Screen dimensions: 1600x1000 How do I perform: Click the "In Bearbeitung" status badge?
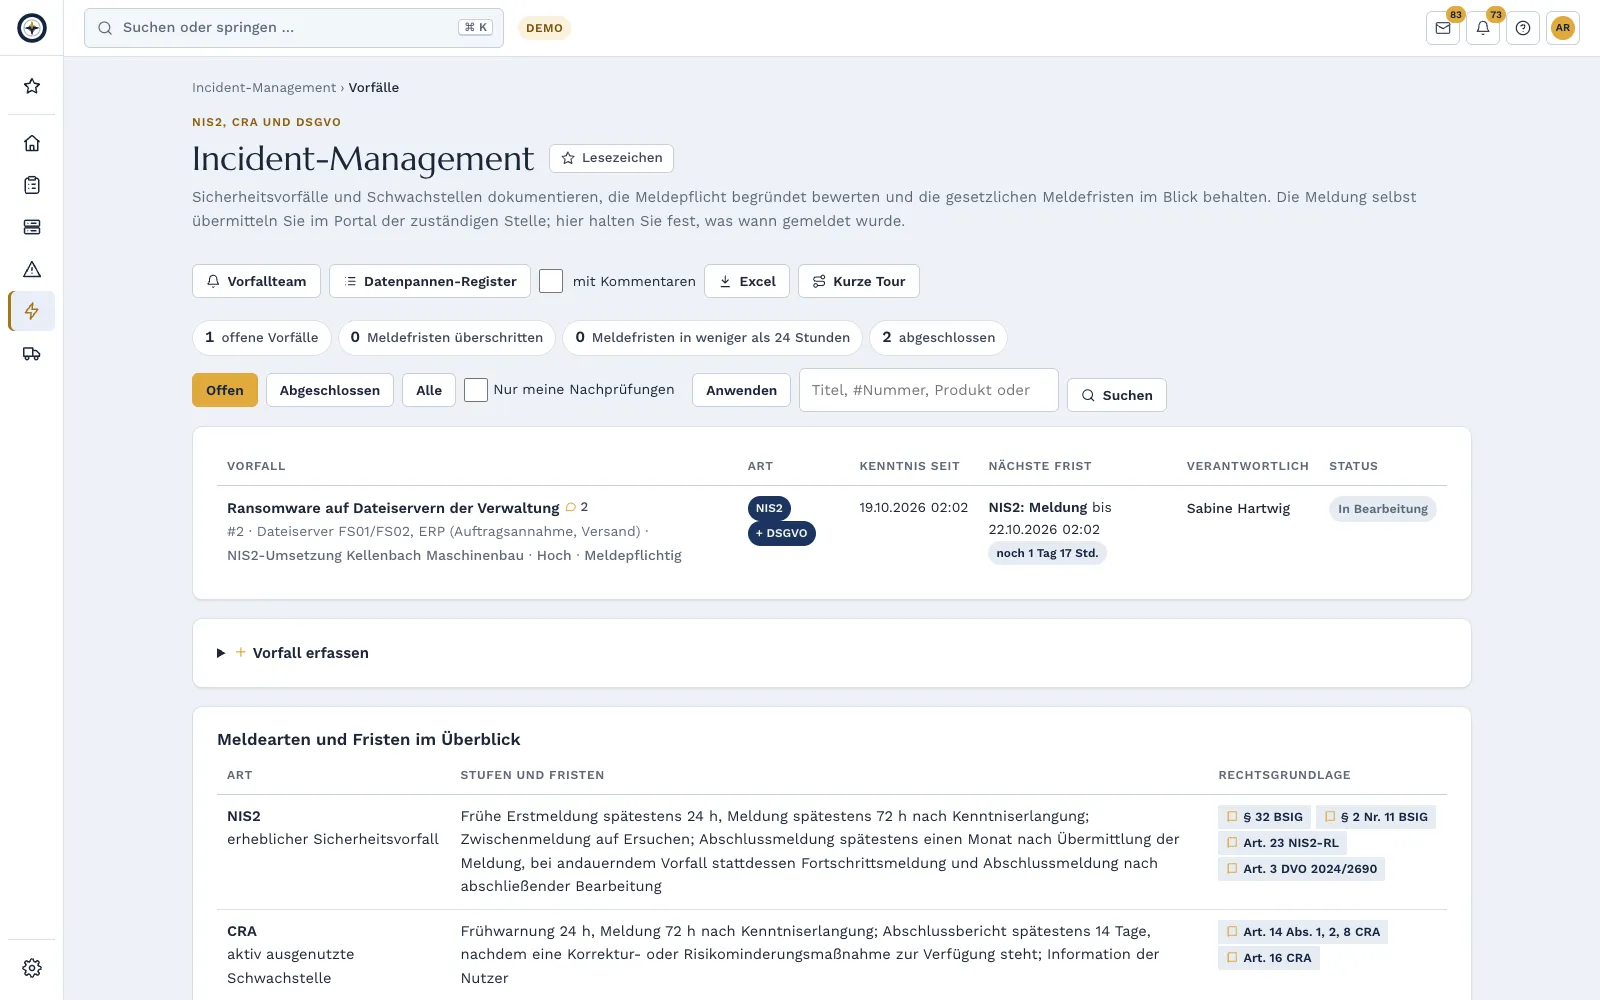[1383, 509]
